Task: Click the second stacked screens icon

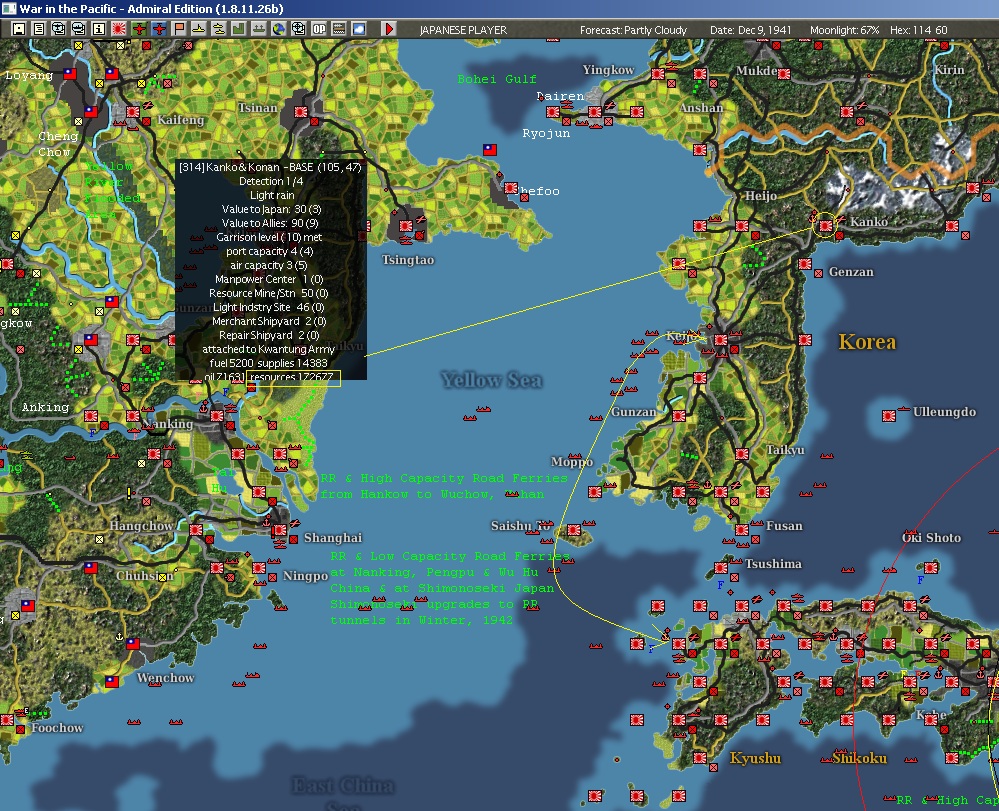Action: 78,29
